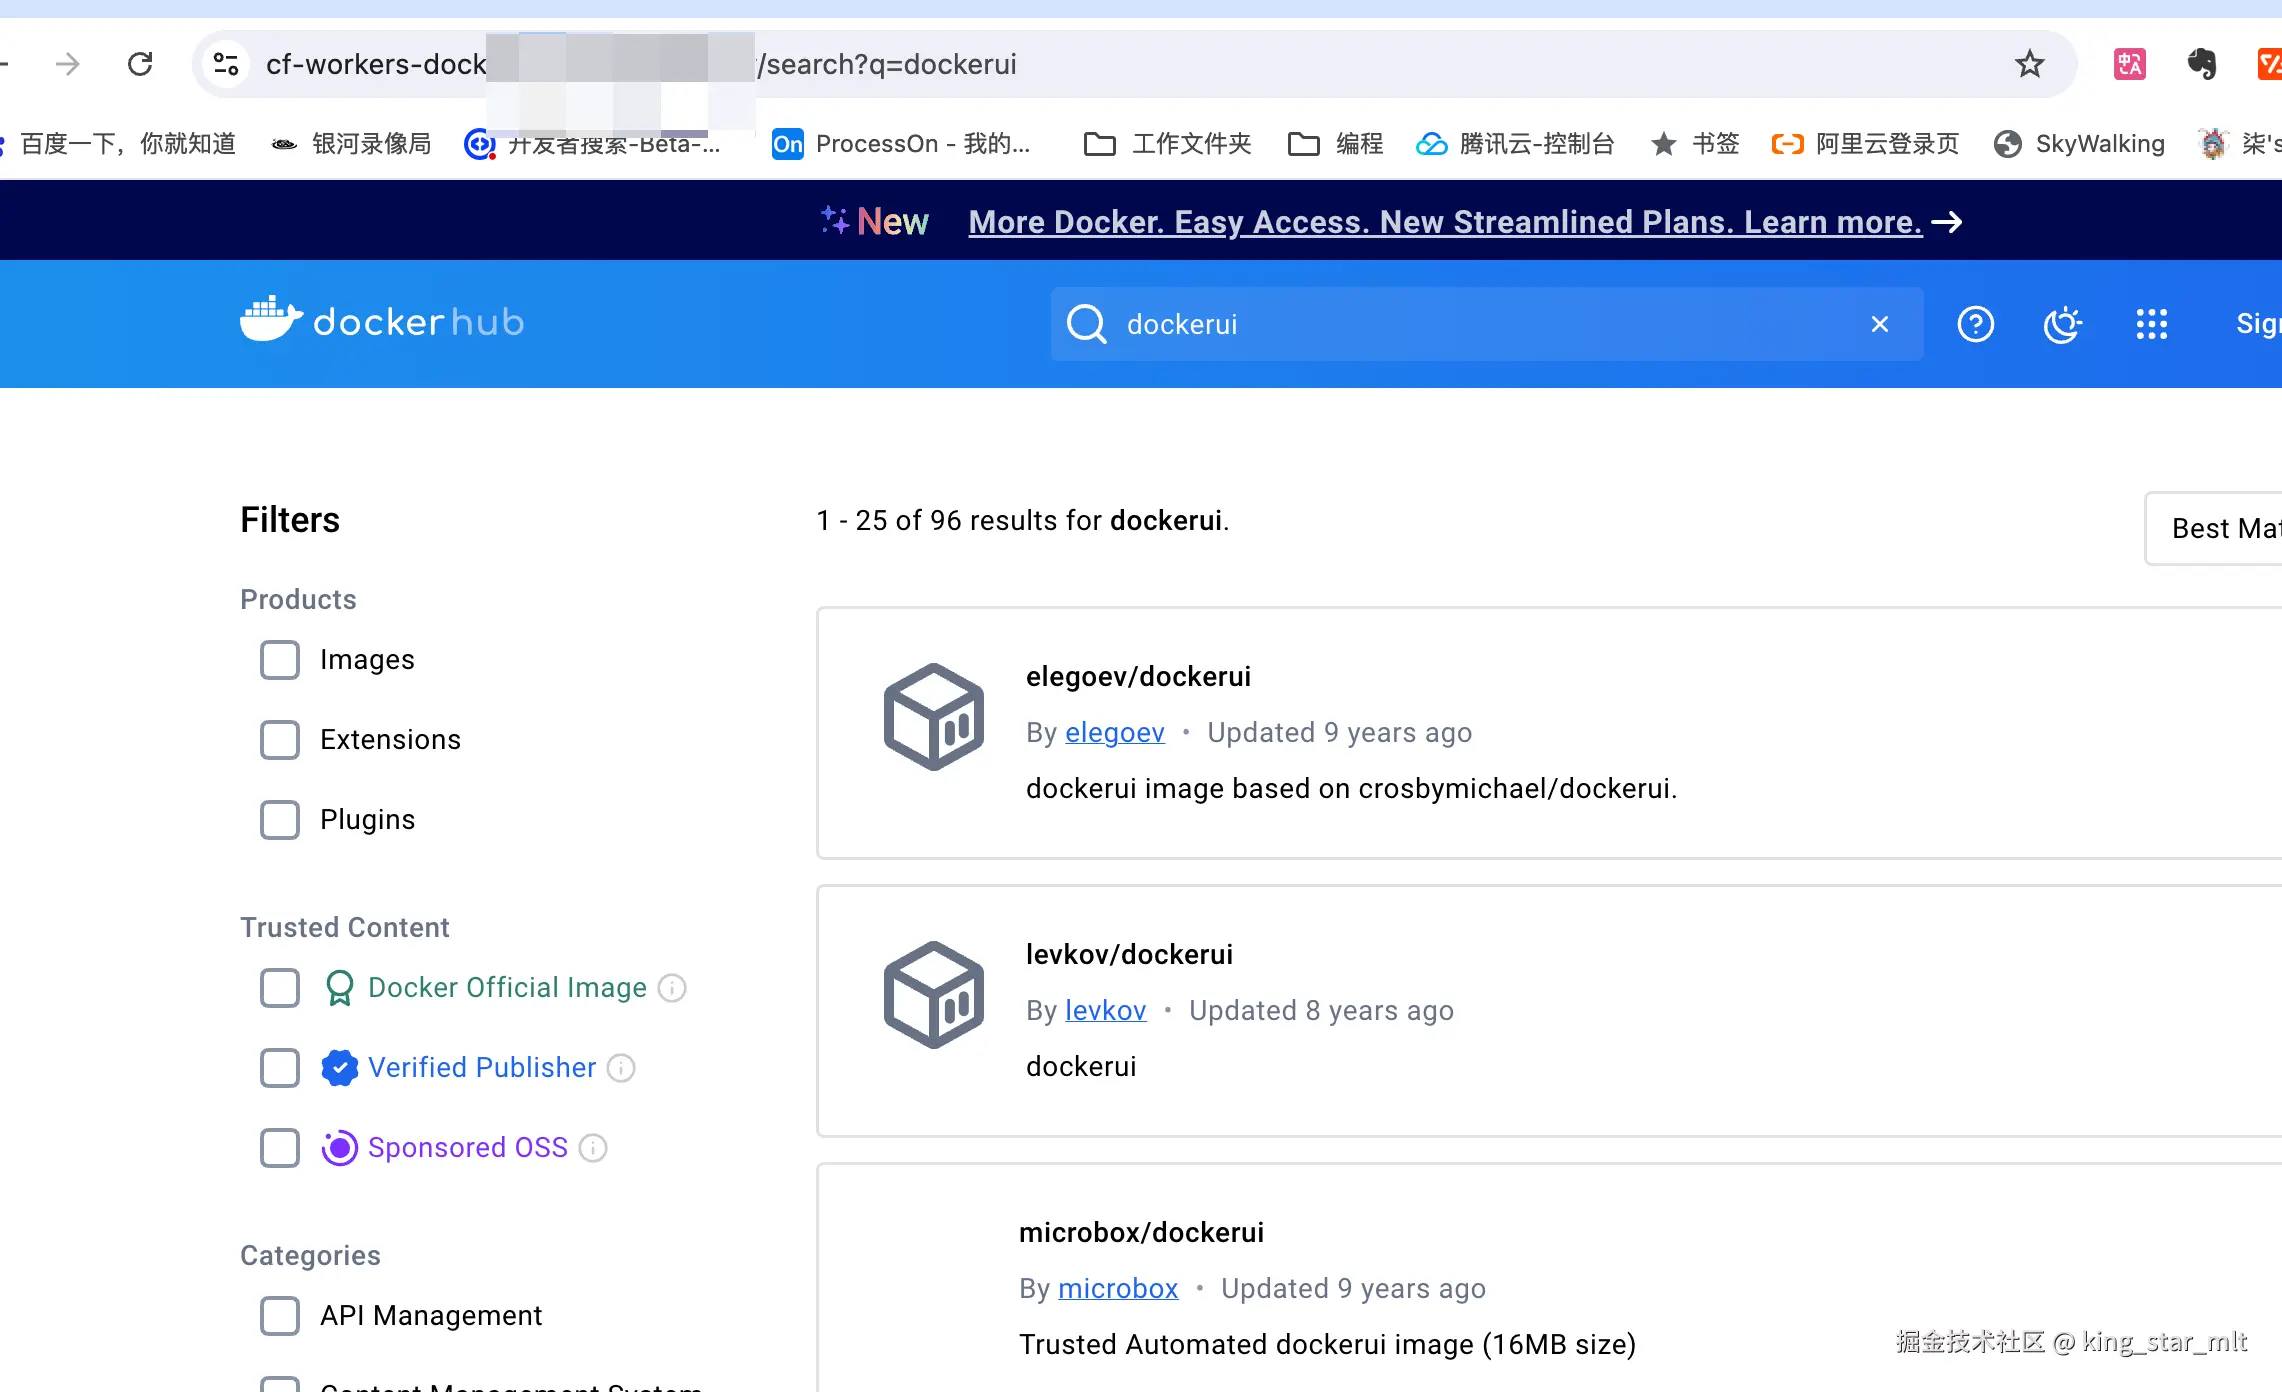Image resolution: width=2282 pixels, height=1392 pixels.
Task: Clear the dockerui search text
Action: coord(1880,324)
